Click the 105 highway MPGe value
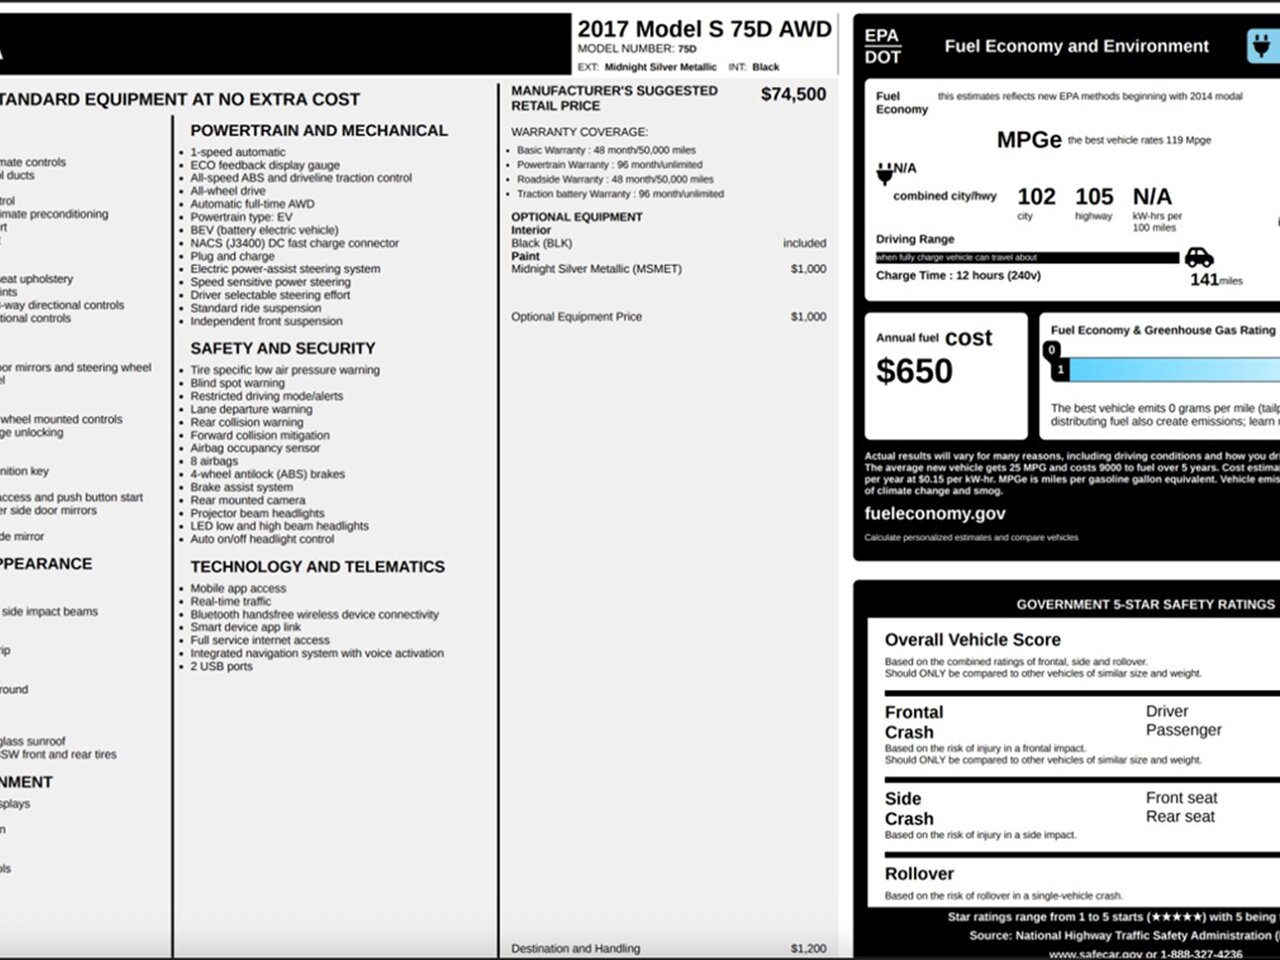Screen dimensions: 1280x960 tap(1094, 197)
